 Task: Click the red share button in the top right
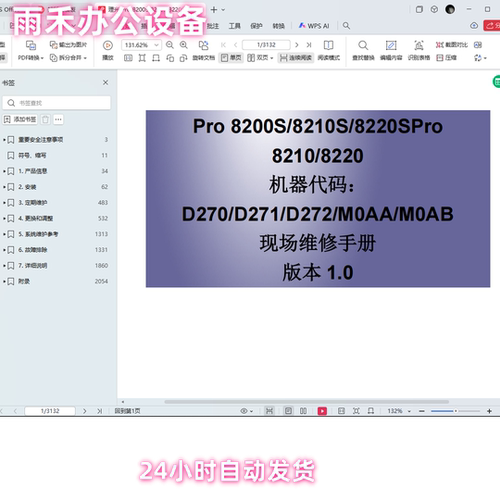pyautogui.click(x=492, y=26)
